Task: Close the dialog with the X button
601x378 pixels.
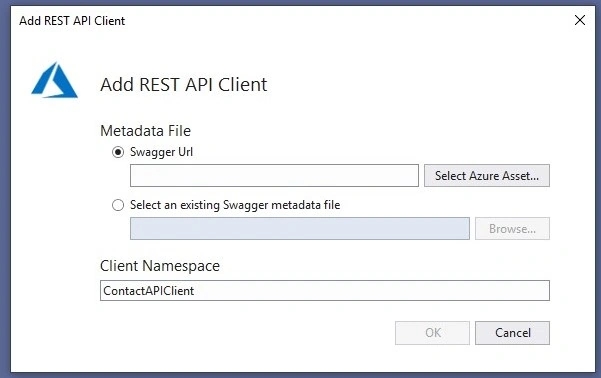Action: coord(580,20)
